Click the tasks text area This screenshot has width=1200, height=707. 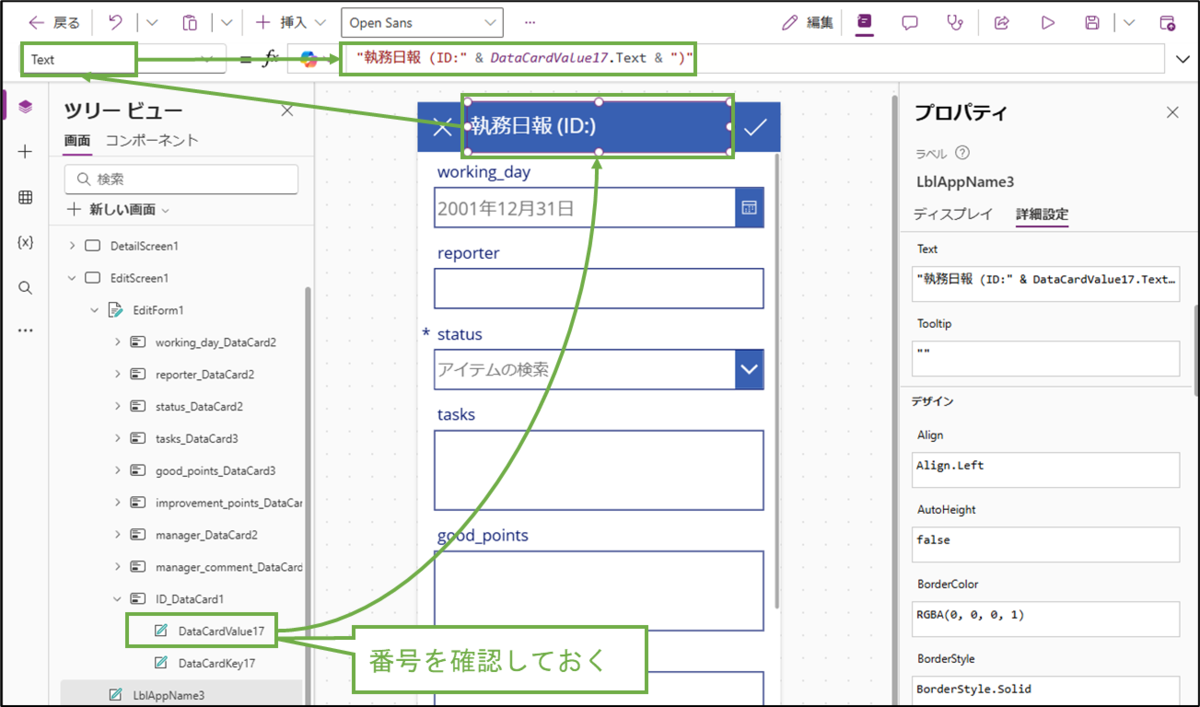pyautogui.click(x=599, y=470)
